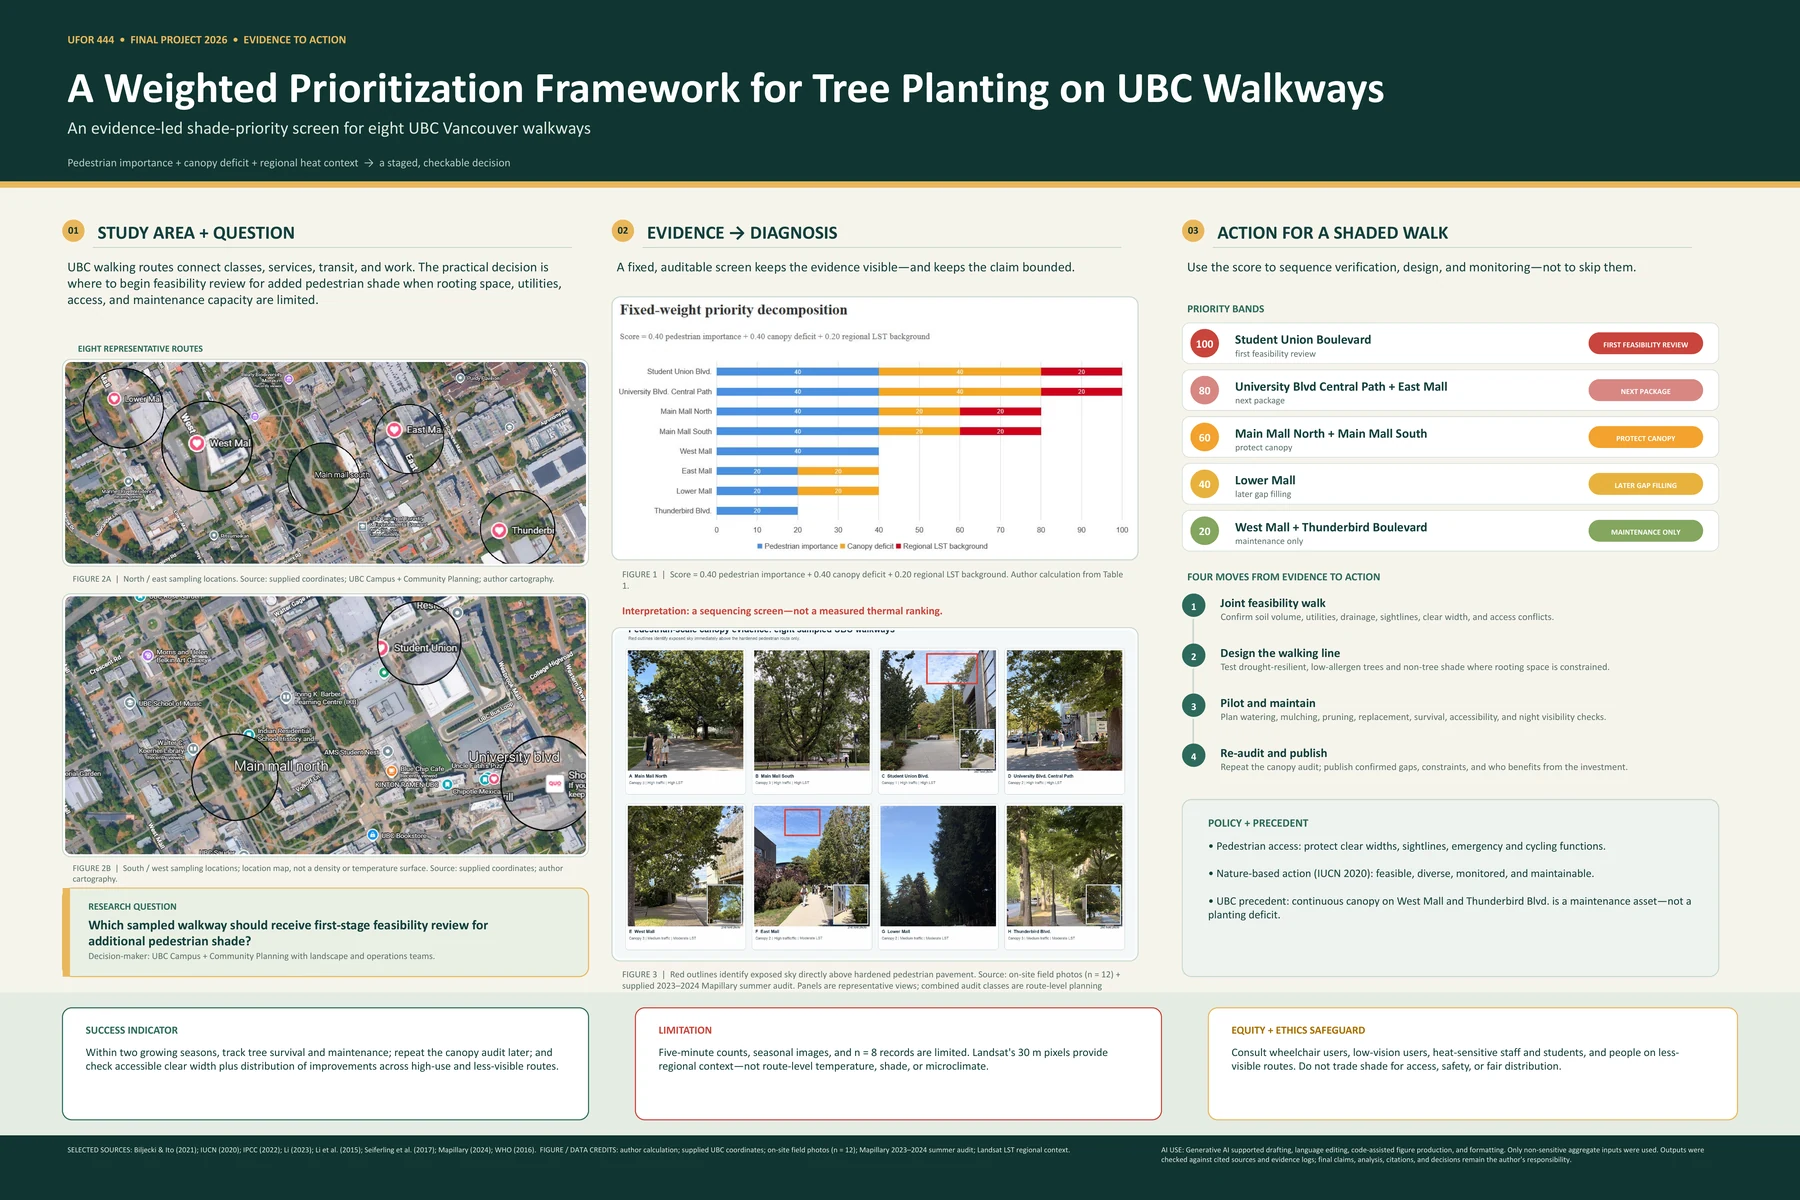This screenshot has width=1800, height=1200.
Task: Click the MAINTENANCE ONLY pill
Action: 1645,532
